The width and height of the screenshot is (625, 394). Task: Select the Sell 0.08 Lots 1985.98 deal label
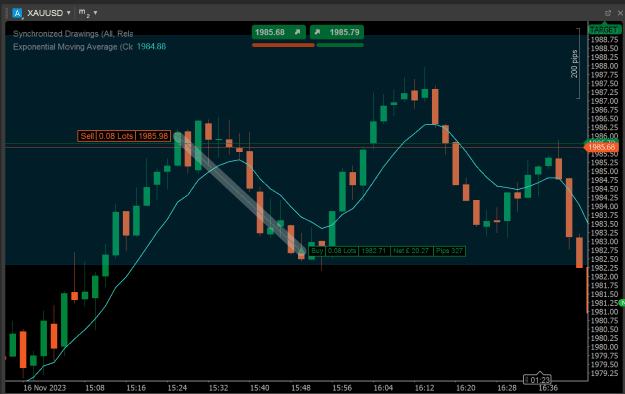[124, 136]
